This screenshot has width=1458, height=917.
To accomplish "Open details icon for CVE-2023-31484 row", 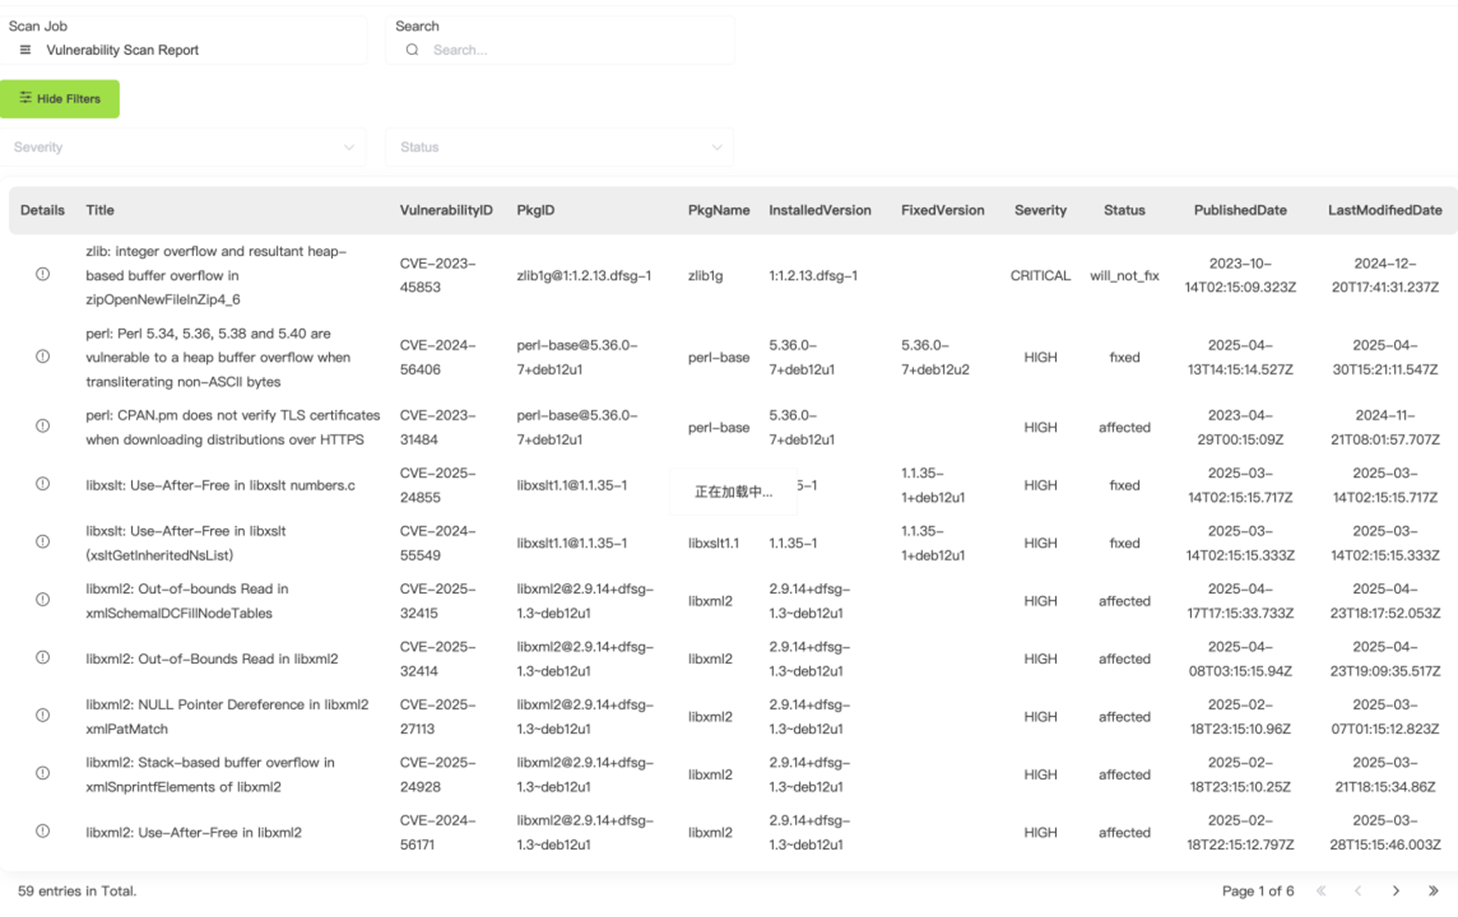I will pyautogui.click(x=43, y=426).
